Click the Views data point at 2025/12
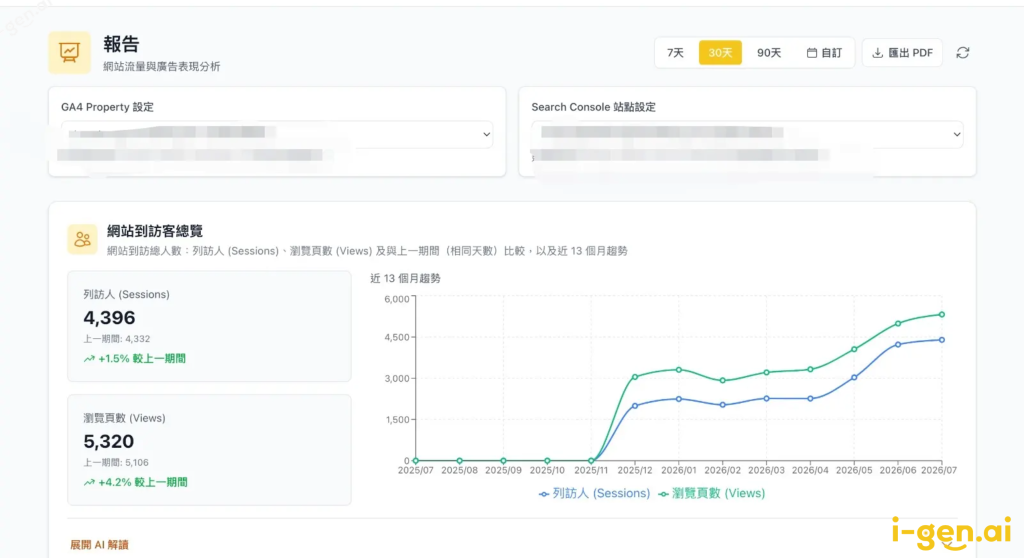 635,377
